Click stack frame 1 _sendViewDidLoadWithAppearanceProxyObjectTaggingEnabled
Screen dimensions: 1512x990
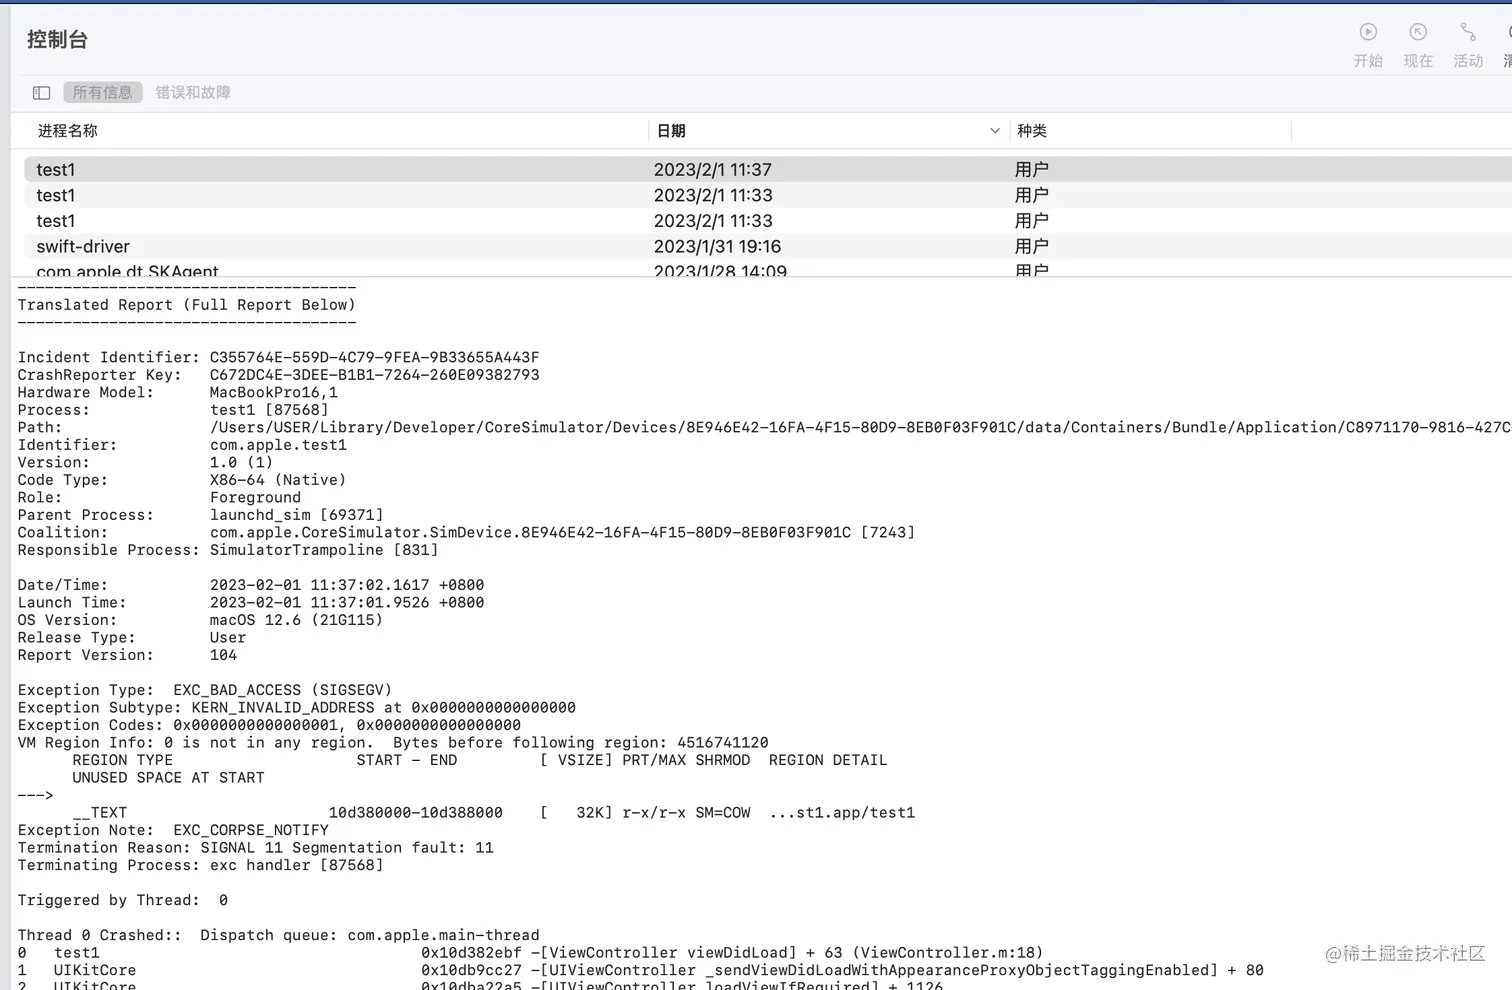point(640,970)
